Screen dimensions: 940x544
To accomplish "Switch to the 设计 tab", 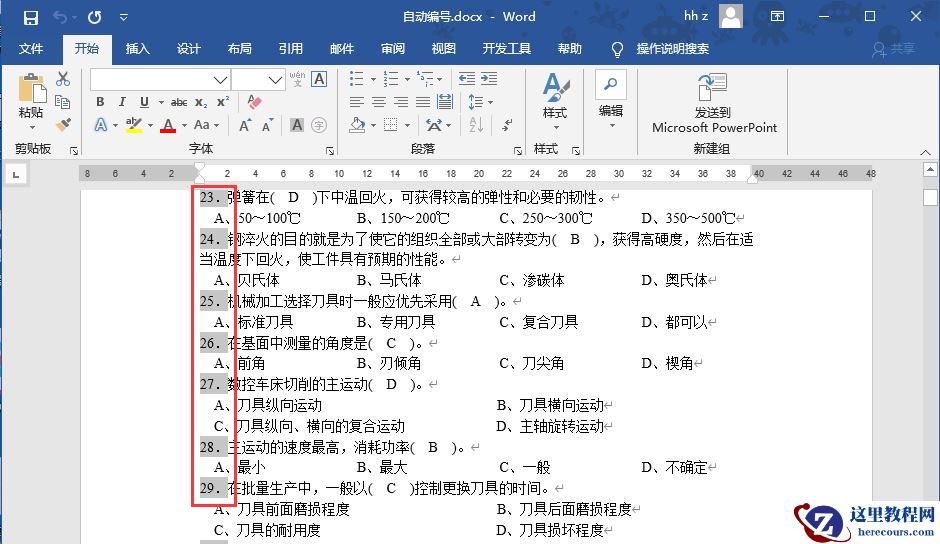I will 188,49.
